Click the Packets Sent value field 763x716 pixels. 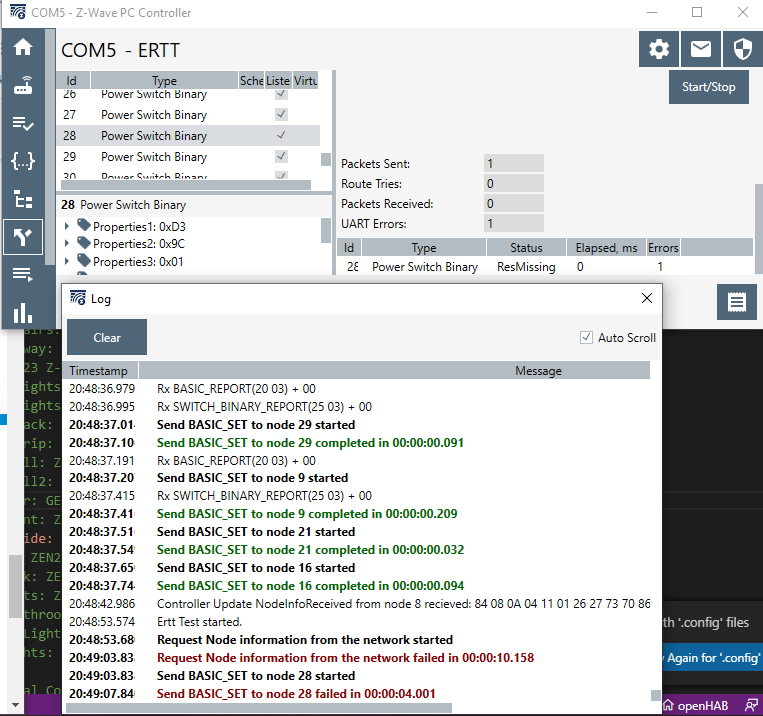513,164
